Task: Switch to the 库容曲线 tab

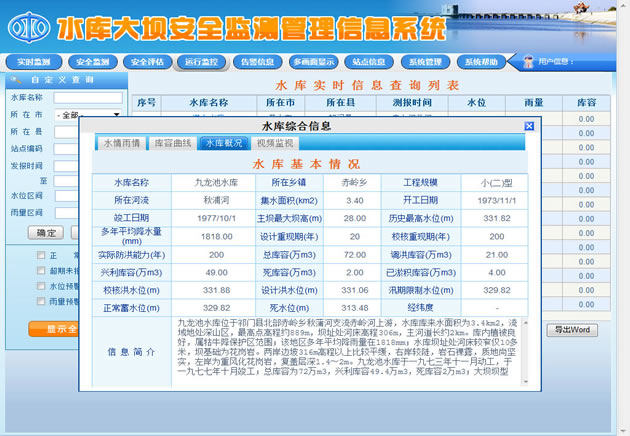Action: [x=172, y=143]
